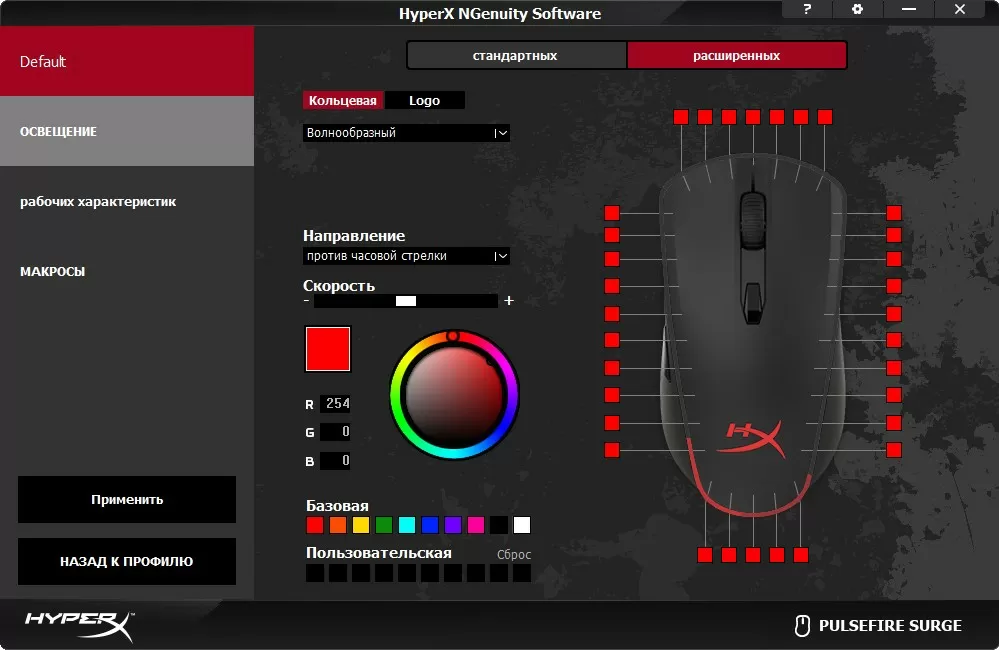Screen dimensions: 999x650
Task: Open the ОСВЕЩЕНИЕ lighting section
Action: click(127, 131)
